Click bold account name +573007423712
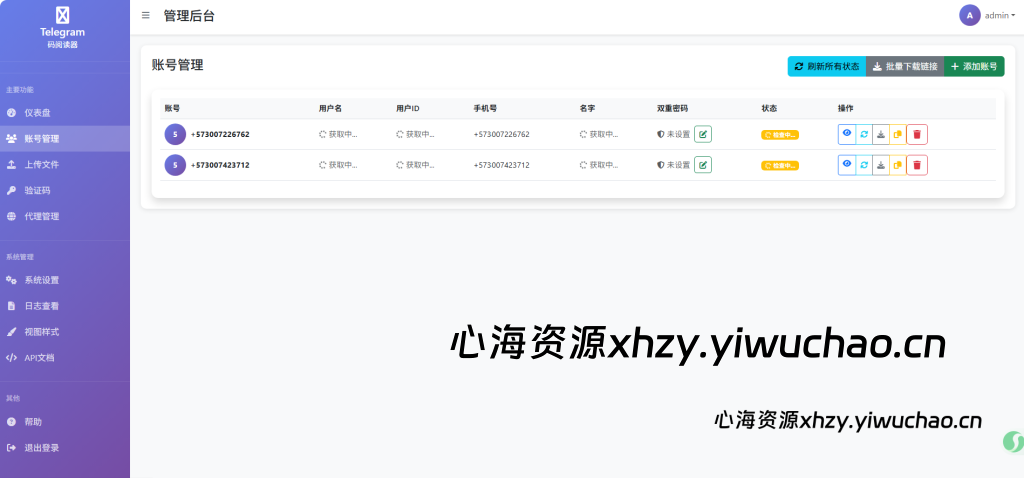The image size is (1024, 478). pyautogui.click(x=220, y=165)
